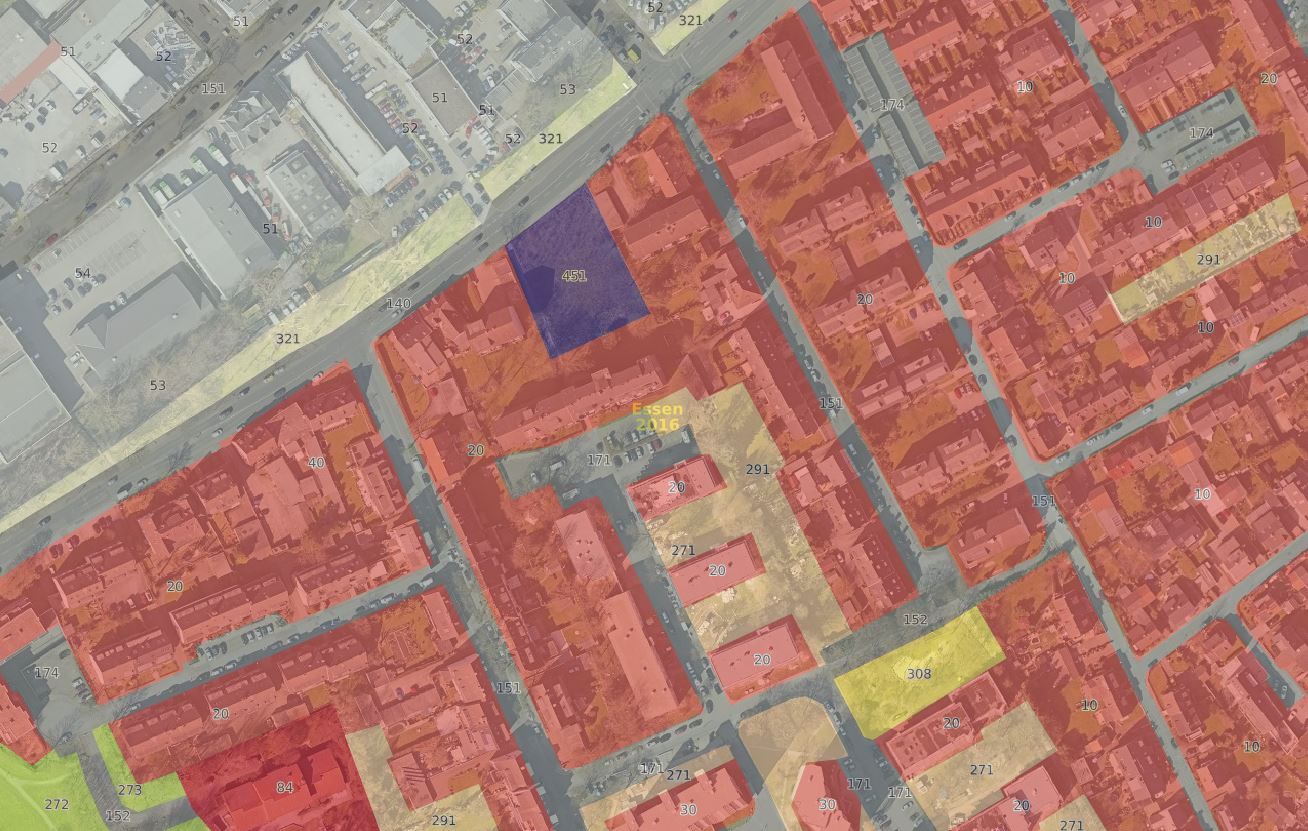This screenshot has height=831, width=1308.
Task: Click the blue parcel labeled 451
Action: pyautogui.click(x=574, y=276)
